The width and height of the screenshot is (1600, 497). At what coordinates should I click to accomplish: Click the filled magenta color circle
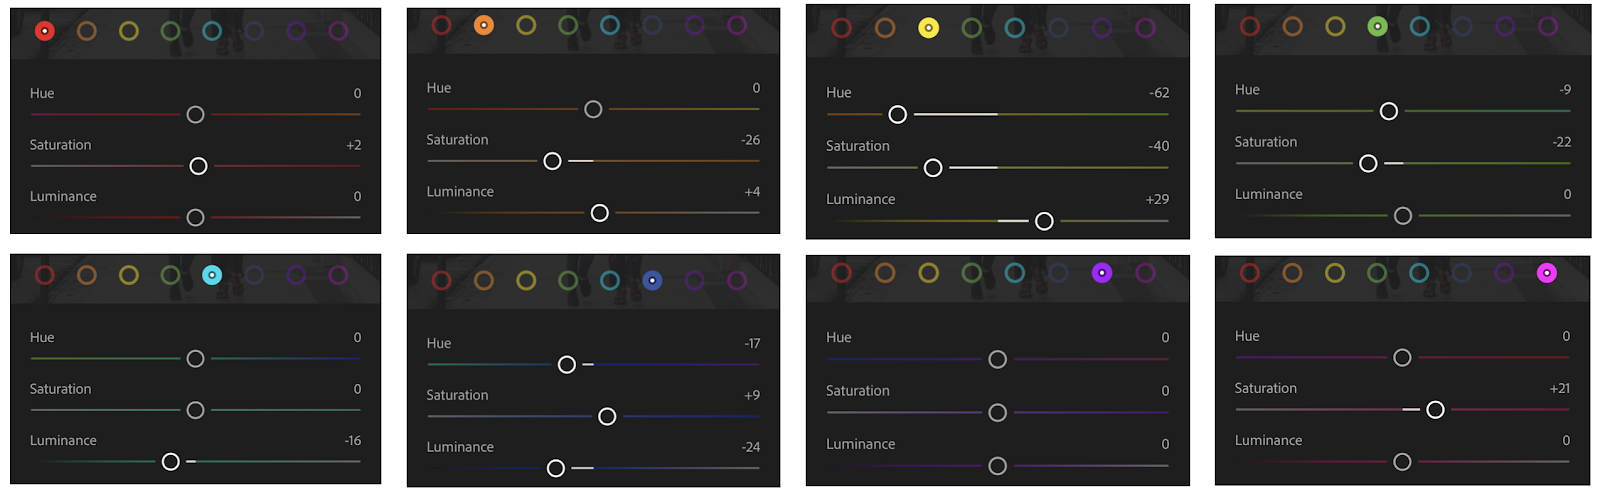click(x=1546, y=272)
